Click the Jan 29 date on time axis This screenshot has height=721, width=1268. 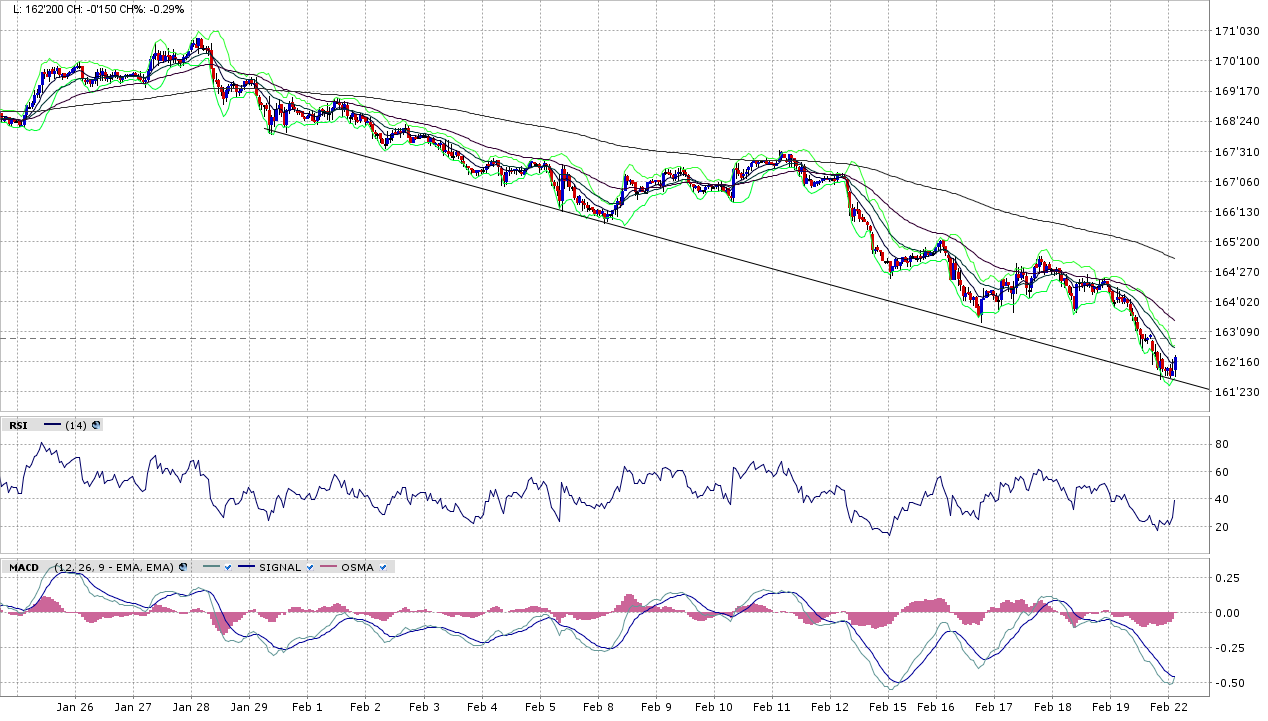coord(249,707)
